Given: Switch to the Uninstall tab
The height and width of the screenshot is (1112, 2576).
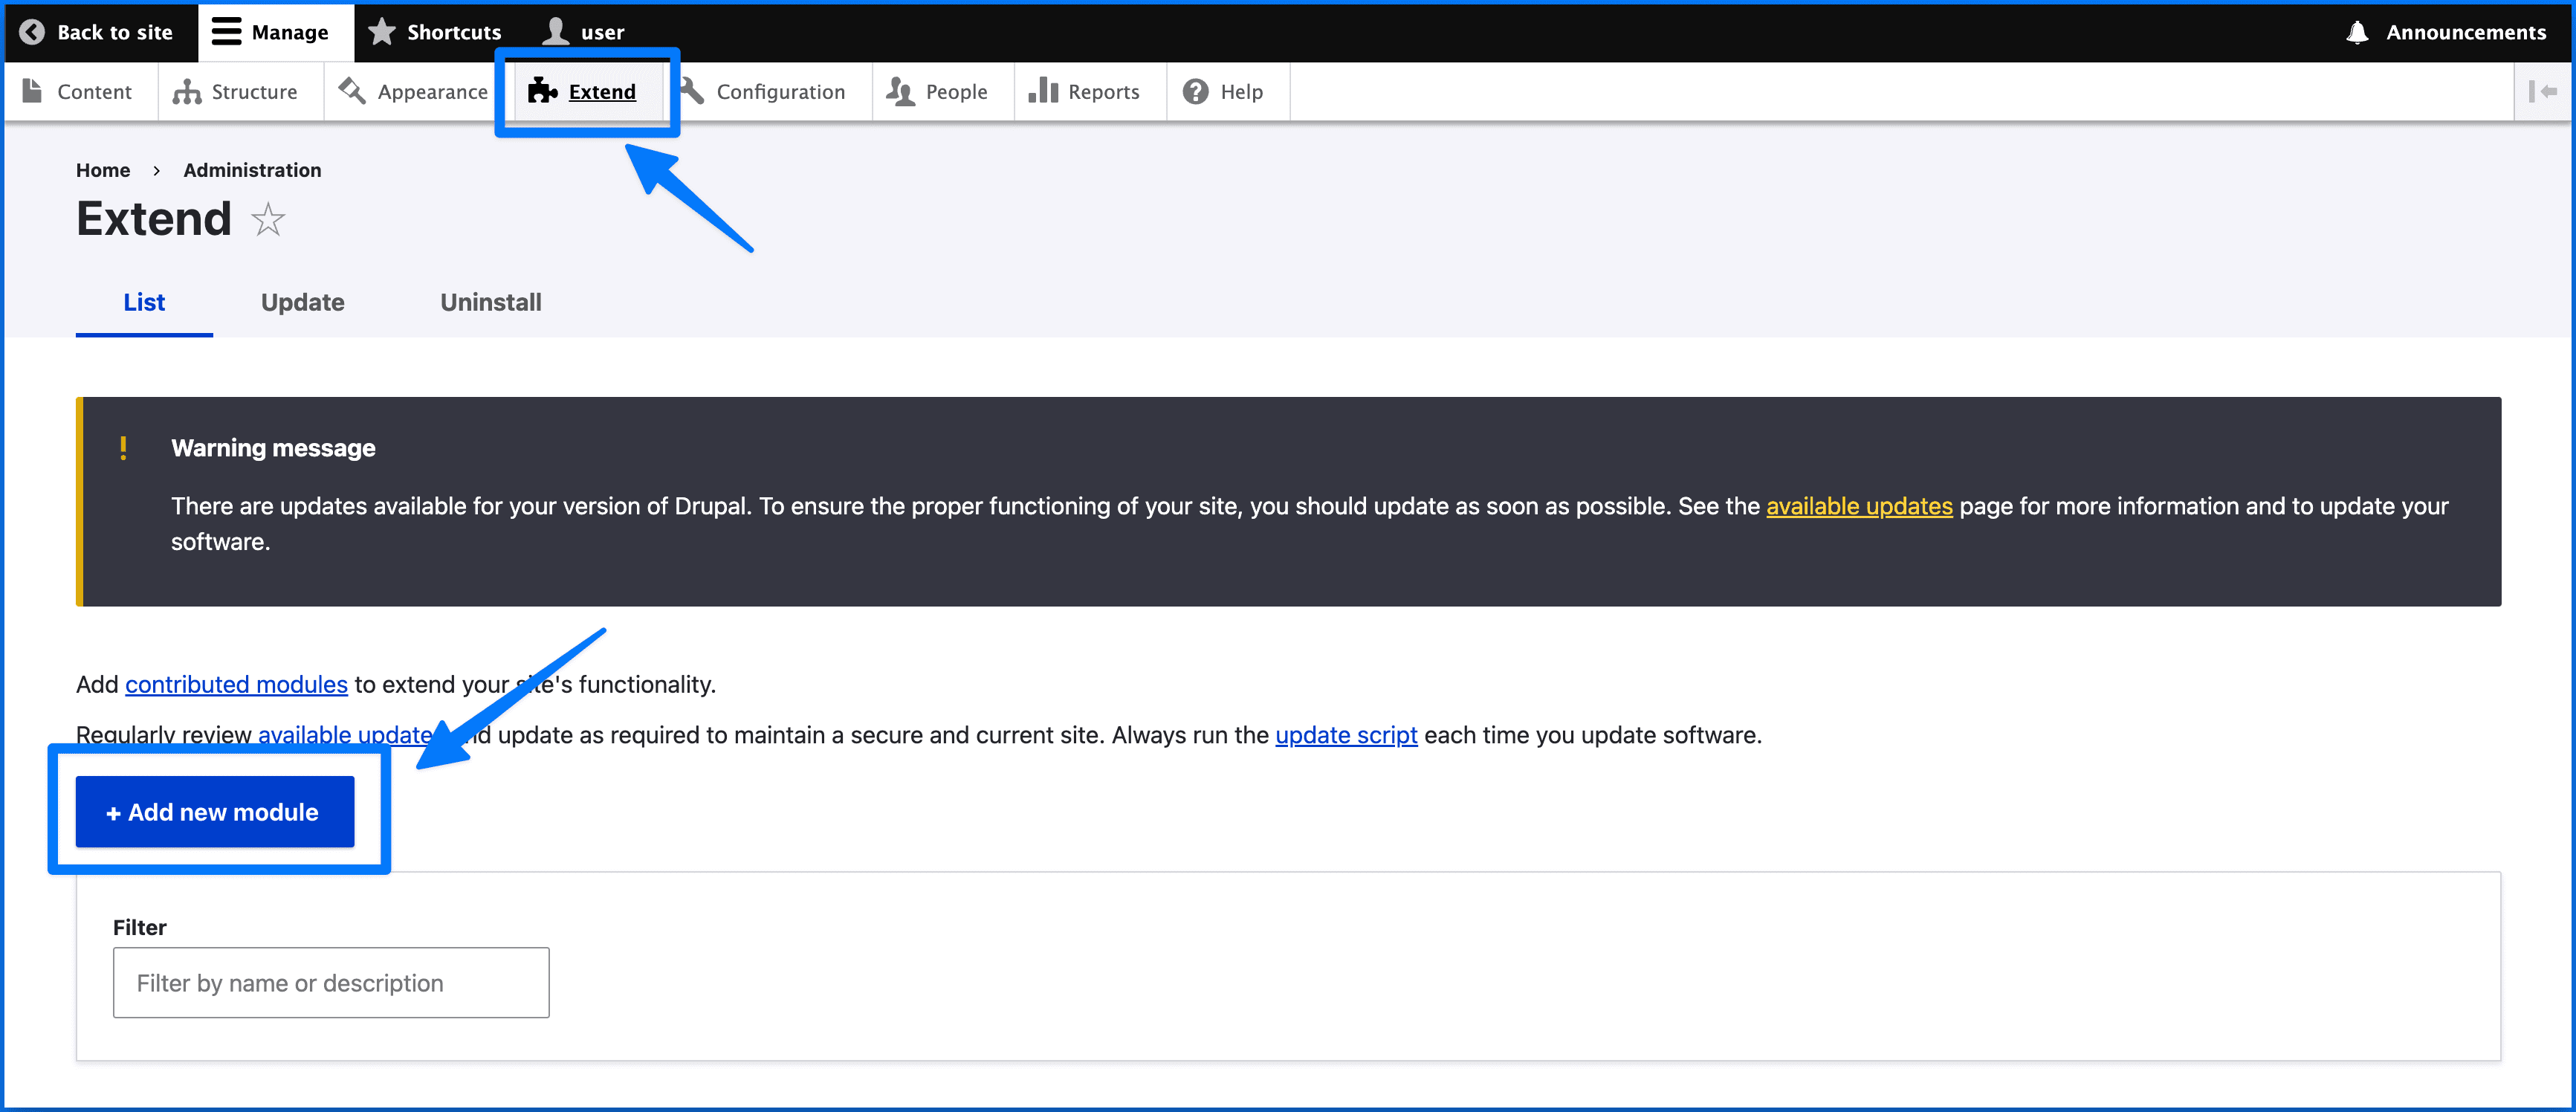Looking at the screenshot, I should (490, 302).
